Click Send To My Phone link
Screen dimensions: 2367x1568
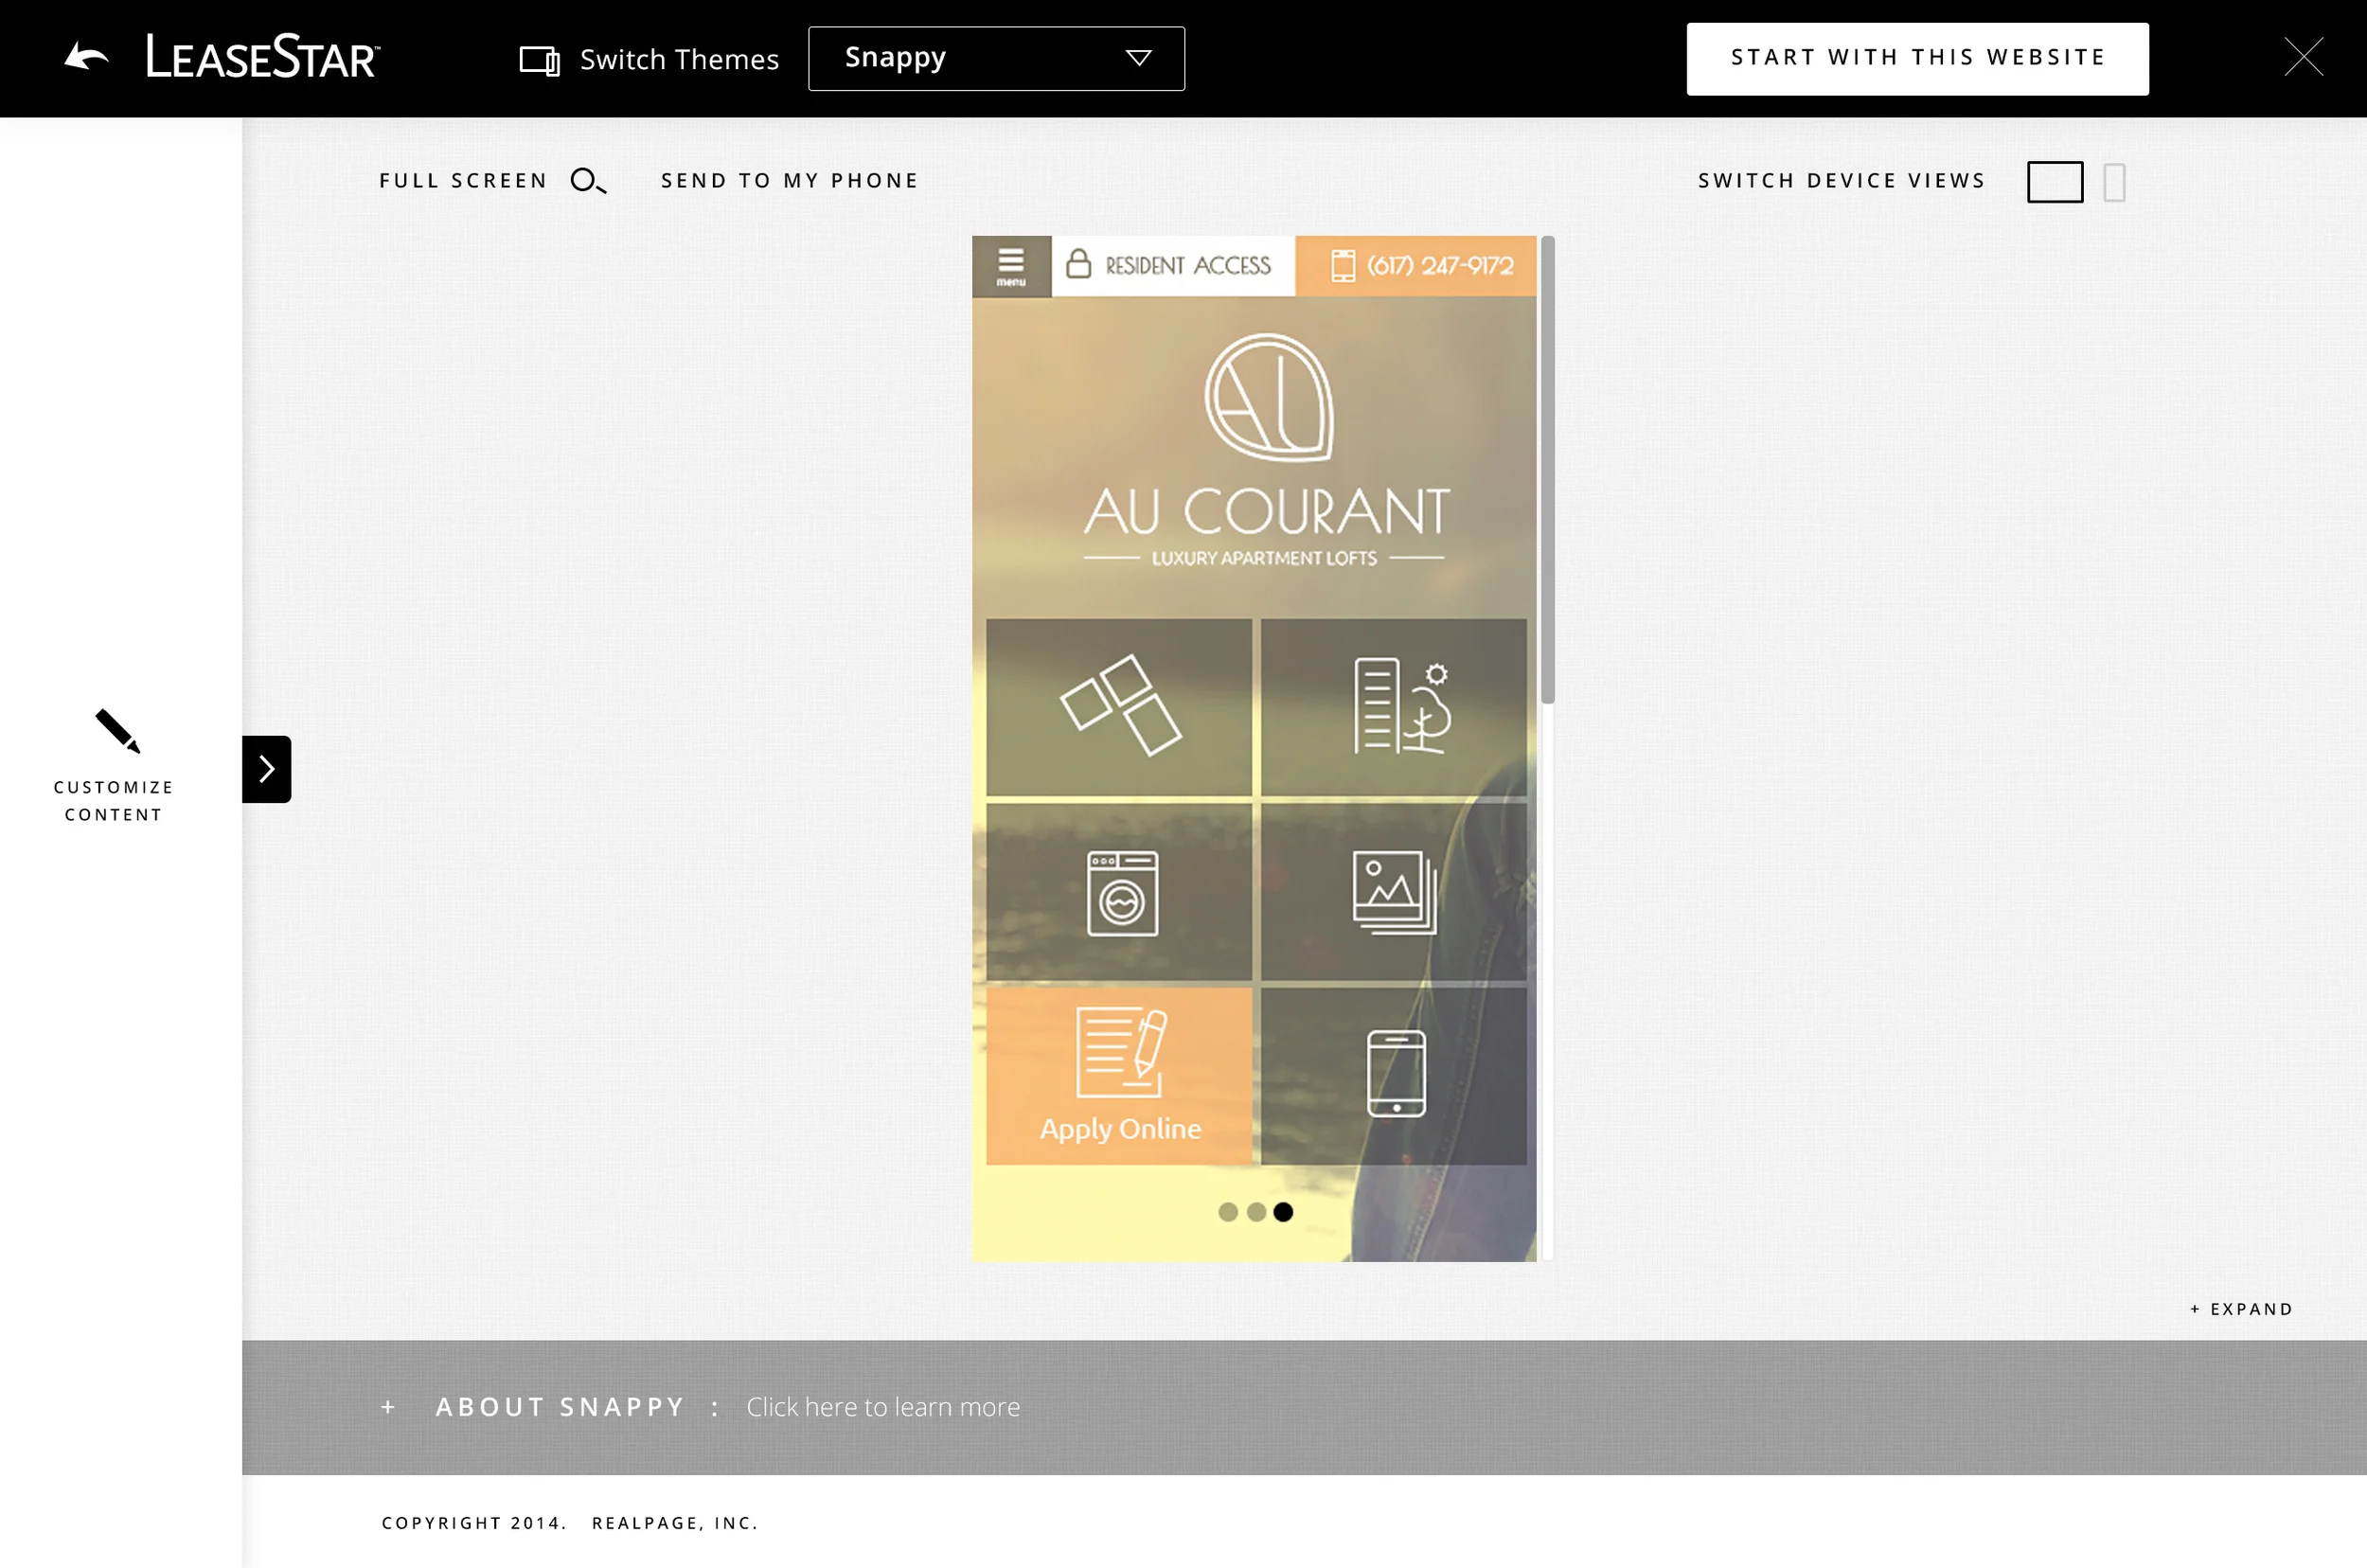[x=789, y=181]
